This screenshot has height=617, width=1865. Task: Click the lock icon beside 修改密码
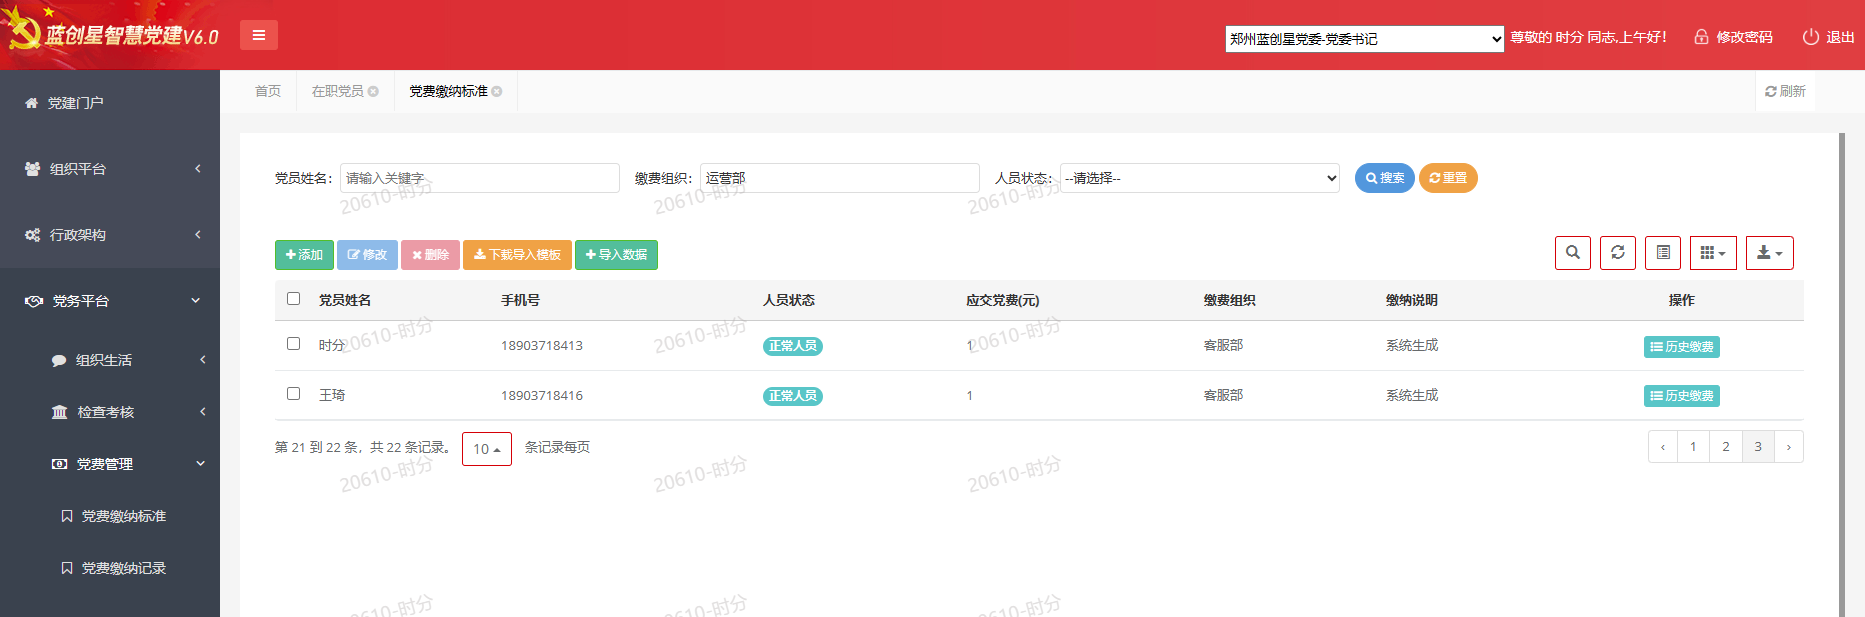pyautogui.click(x=1701, y=37)
